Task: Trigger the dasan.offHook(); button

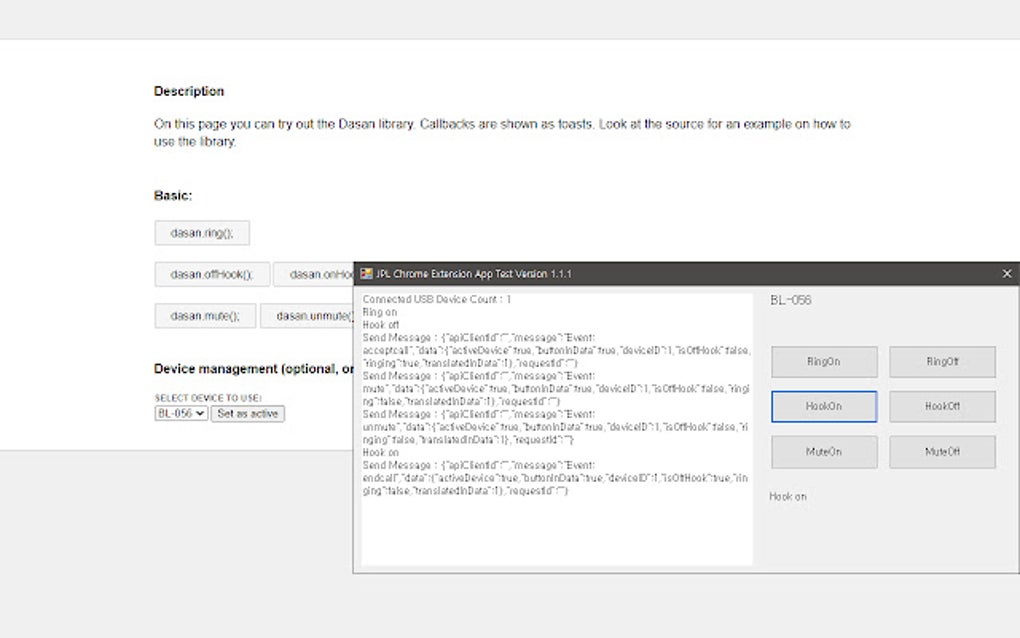Action: coord(212,274)
